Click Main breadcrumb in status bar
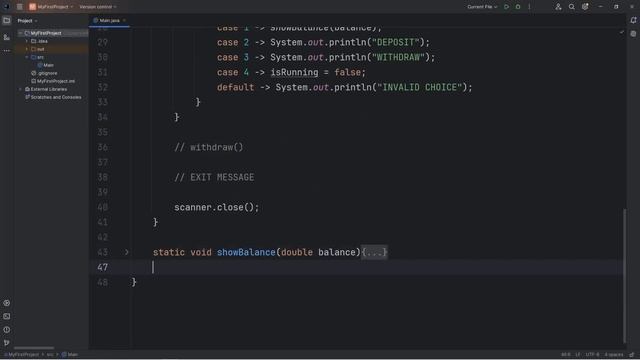The width and height of the screenshot is (640, 360). click(70, 355)
